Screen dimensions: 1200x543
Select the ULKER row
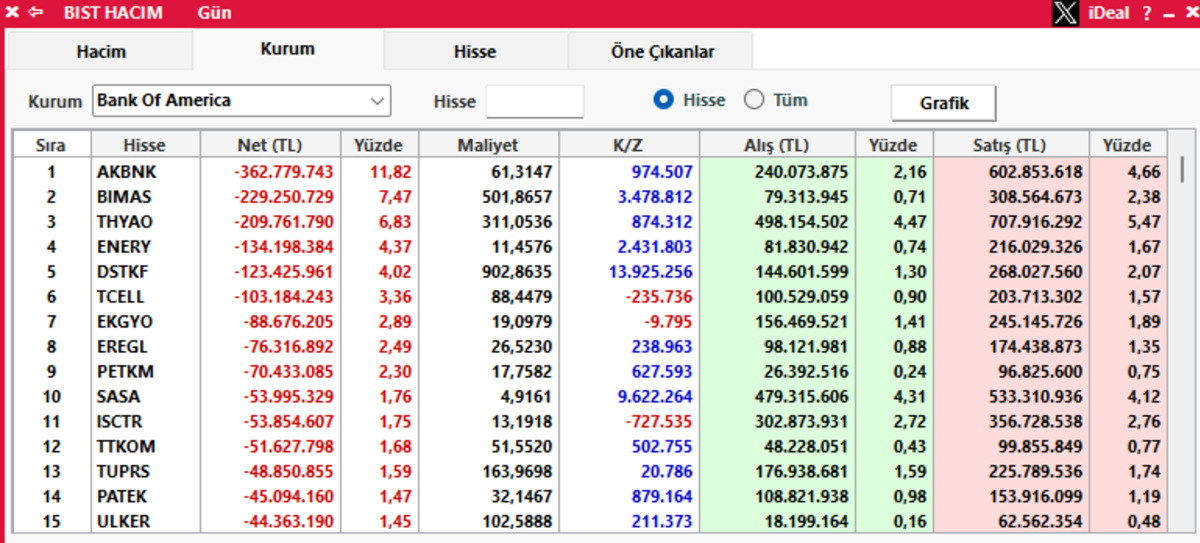pos(590,521)
